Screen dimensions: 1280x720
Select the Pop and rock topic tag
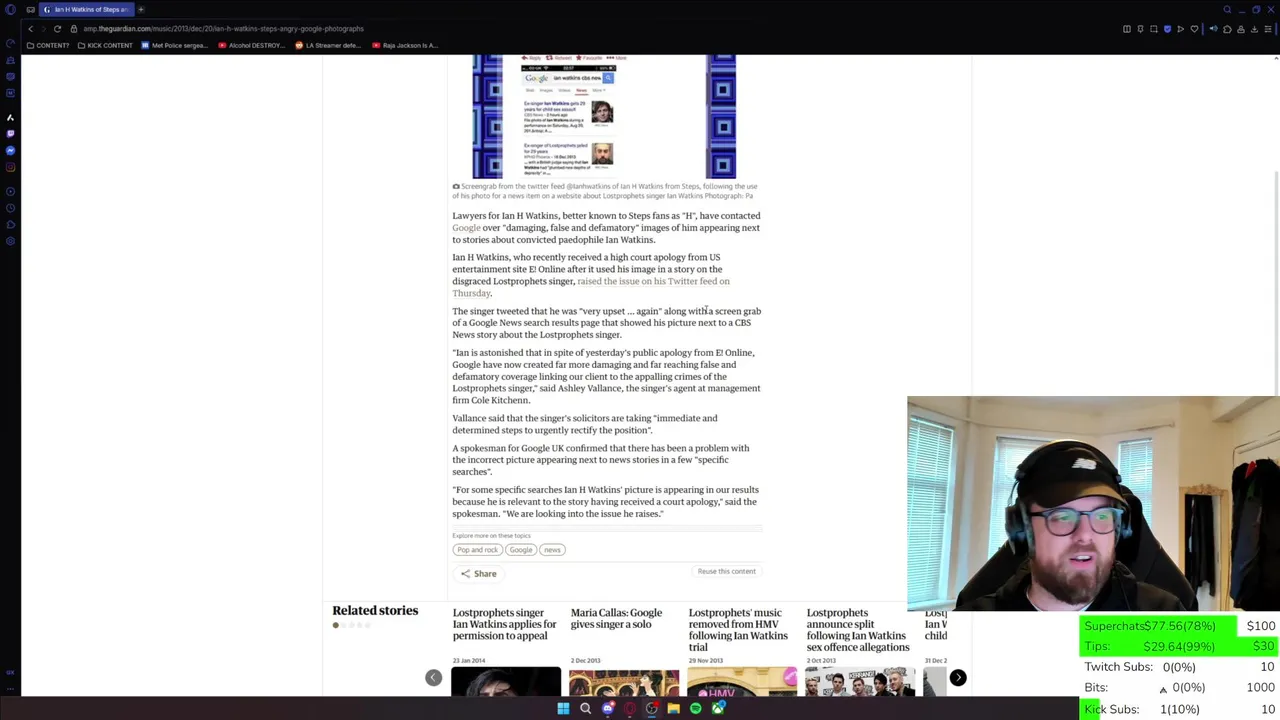477,550
